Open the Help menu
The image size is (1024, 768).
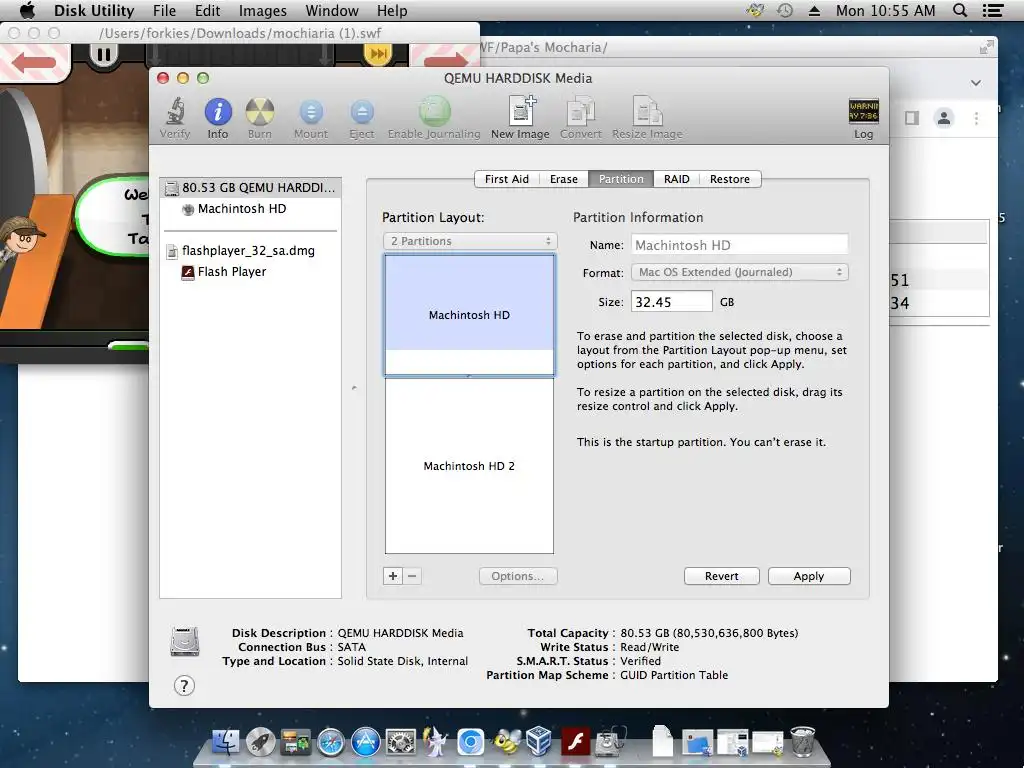click(x=392, y=10)
